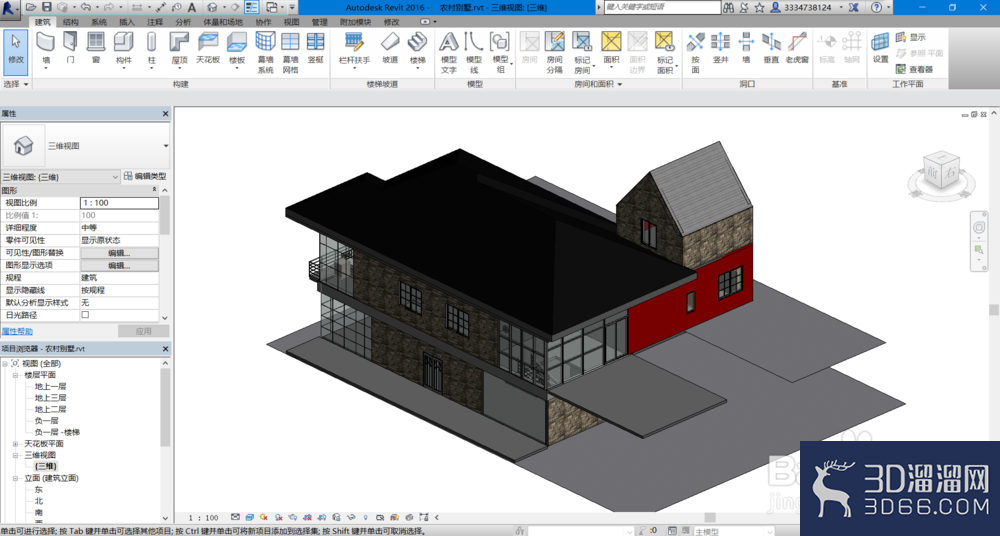Select the Stair (楼梯) tool
Viewport: 1000px width, 536px height.
click(418, 49)
